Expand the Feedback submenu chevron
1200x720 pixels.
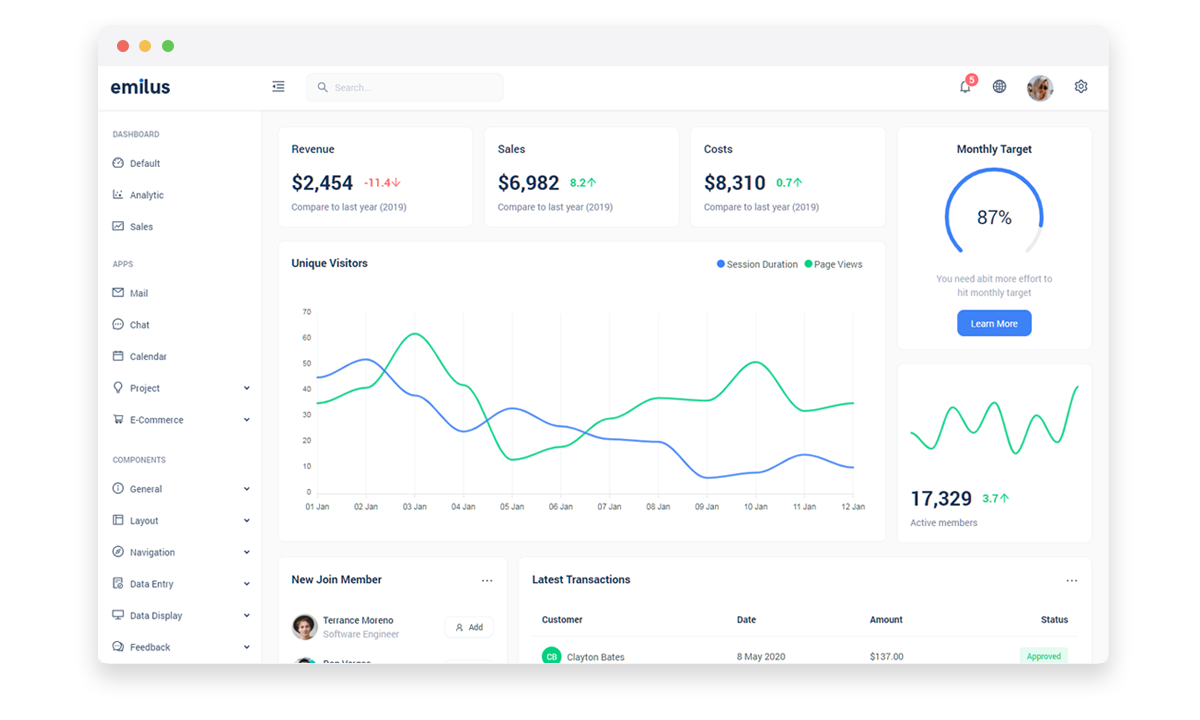point(247,647)
